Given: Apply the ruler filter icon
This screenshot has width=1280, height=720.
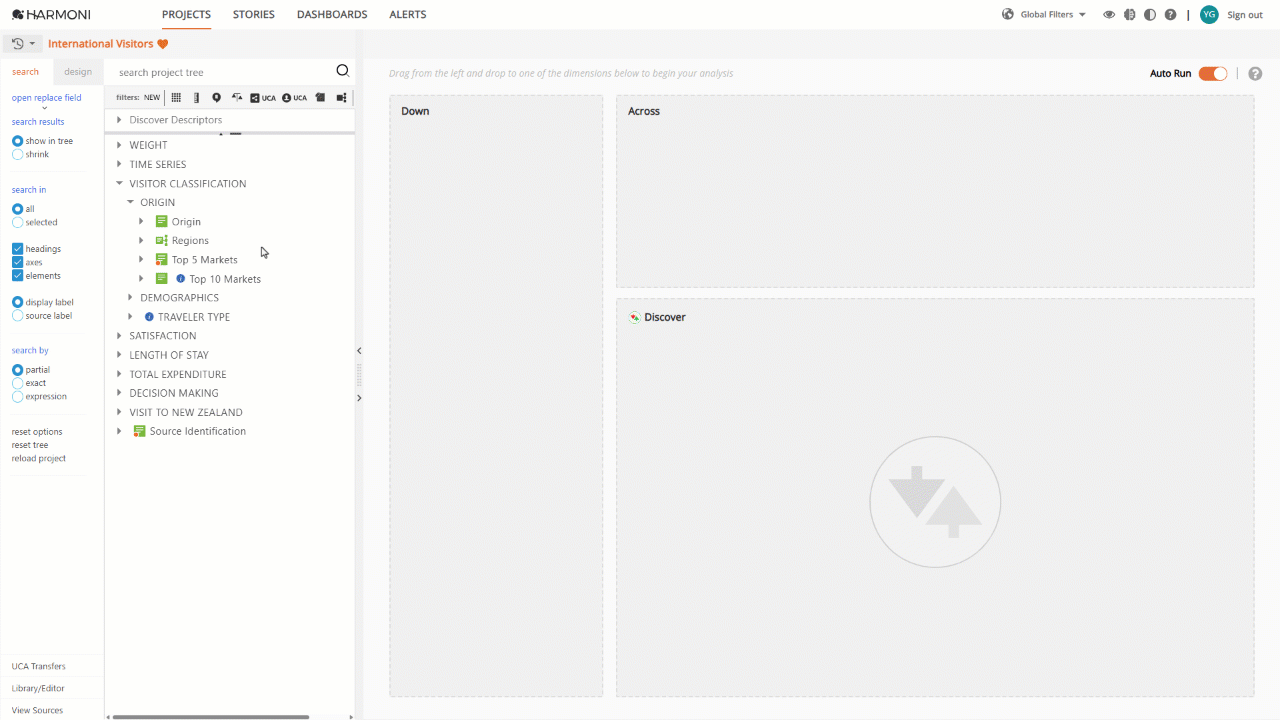Looking at the screenshot, I should (x=196, y=98).
